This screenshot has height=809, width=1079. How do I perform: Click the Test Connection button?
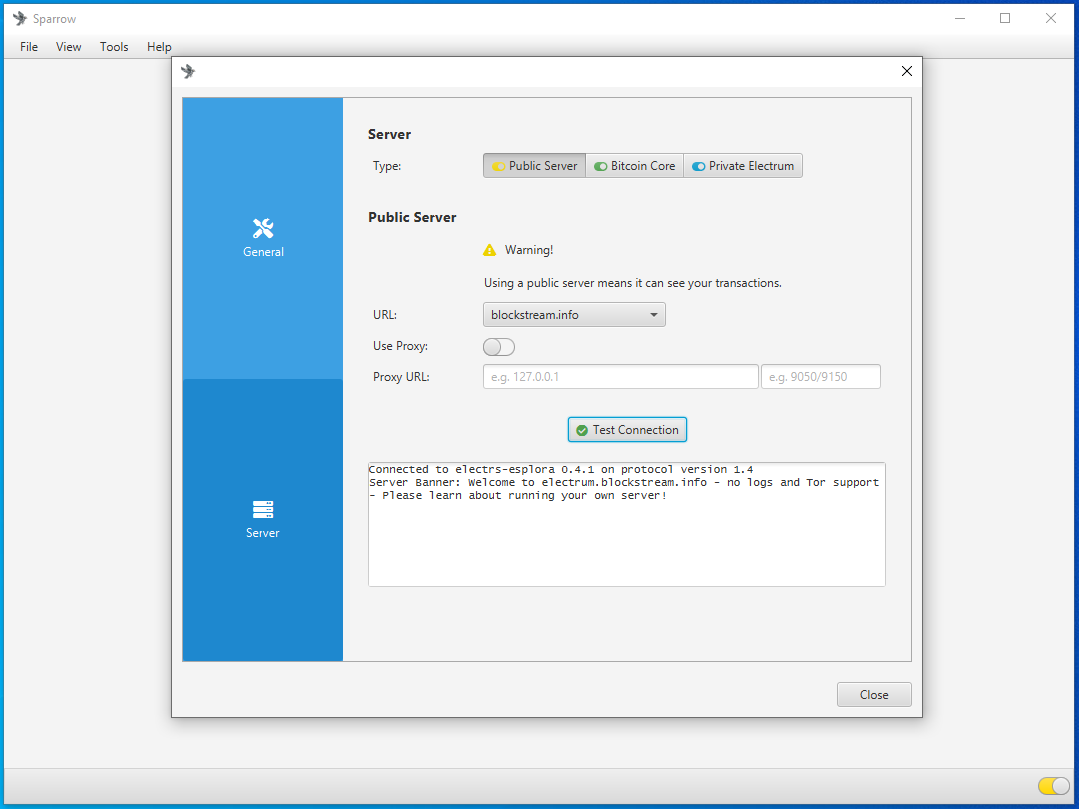627,430
